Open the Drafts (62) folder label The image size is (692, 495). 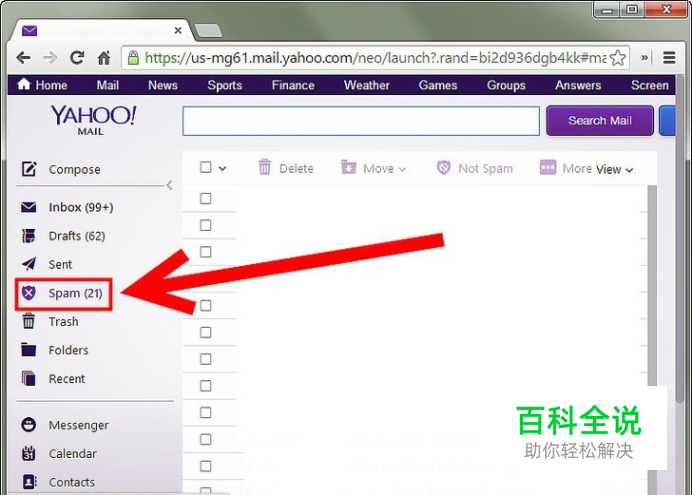click(77, 236)
